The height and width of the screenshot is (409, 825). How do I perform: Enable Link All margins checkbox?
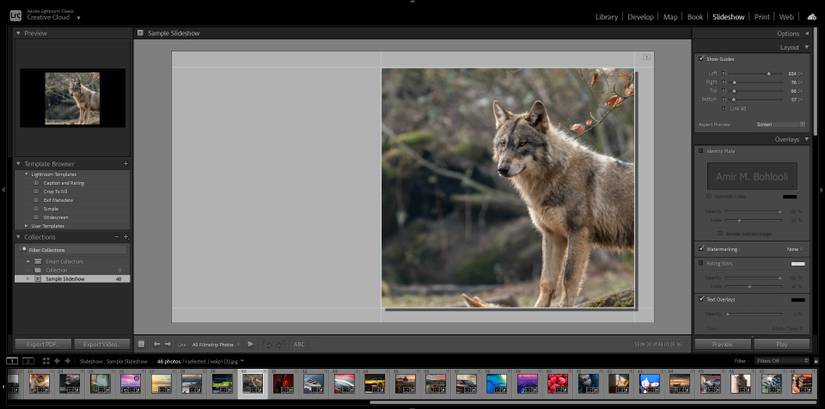[x=725, y=108]
